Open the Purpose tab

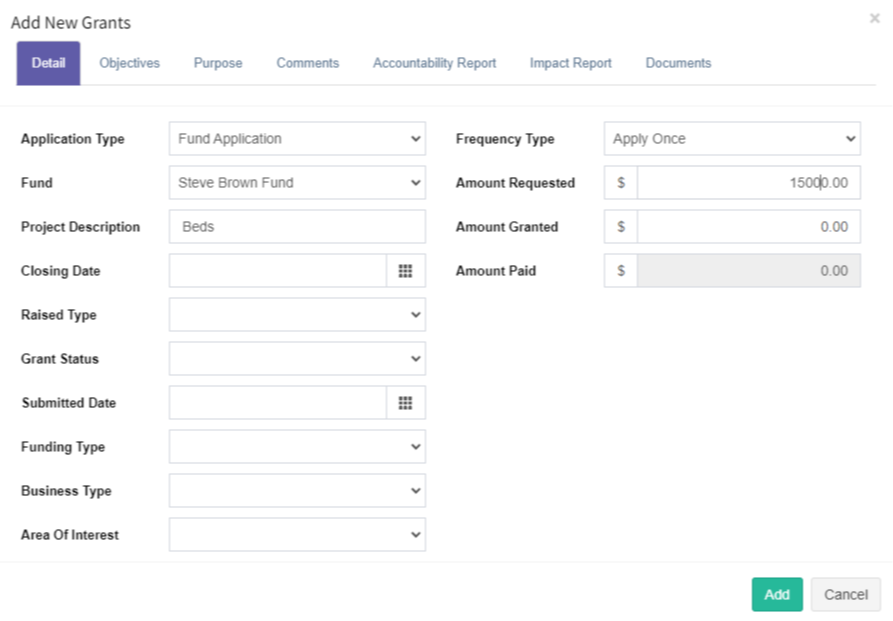pyautogui.click(x=218, y=63)
